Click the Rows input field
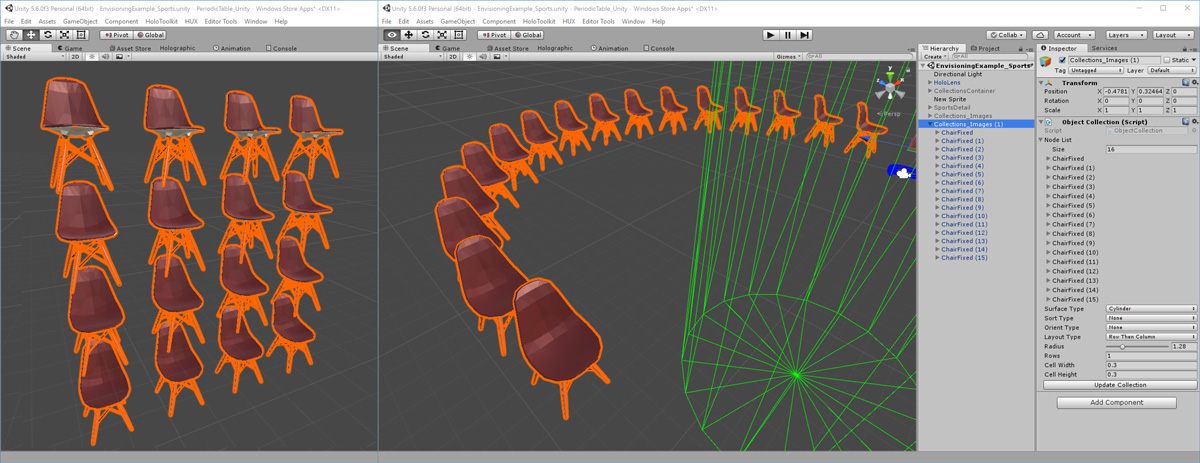 coord(1150,356)
